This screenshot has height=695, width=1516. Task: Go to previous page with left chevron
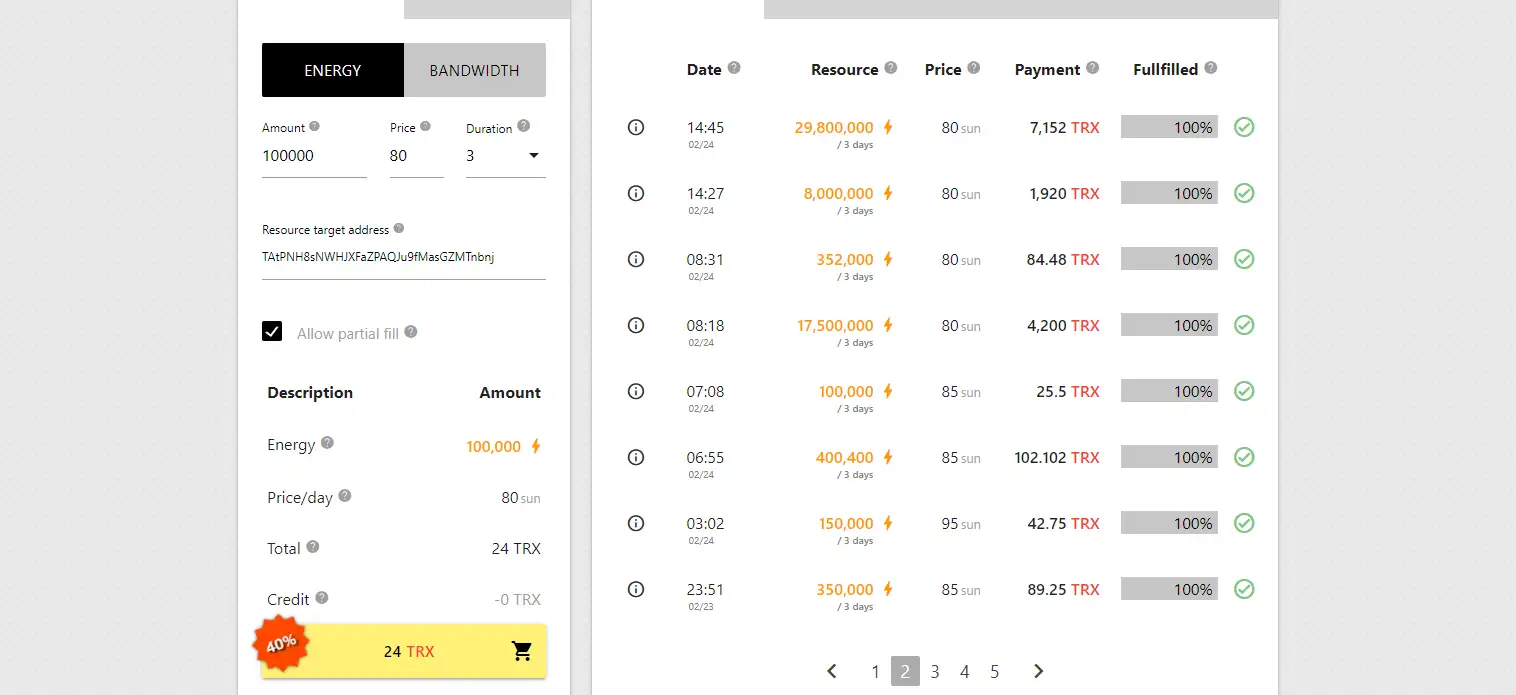(x=832, y=671)
